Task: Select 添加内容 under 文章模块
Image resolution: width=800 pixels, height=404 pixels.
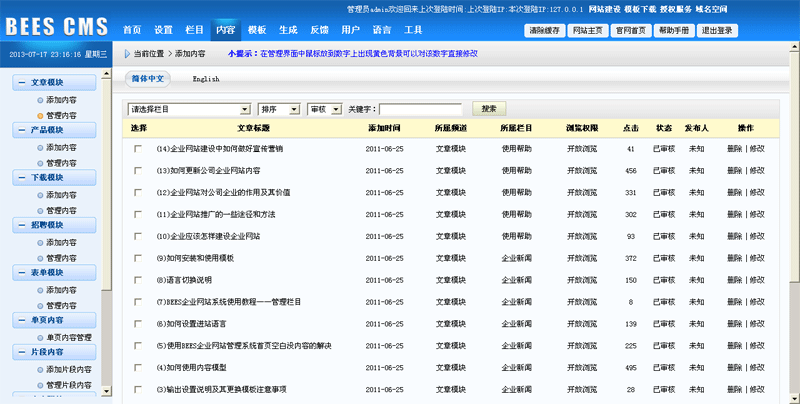Action: coord(61,100)
